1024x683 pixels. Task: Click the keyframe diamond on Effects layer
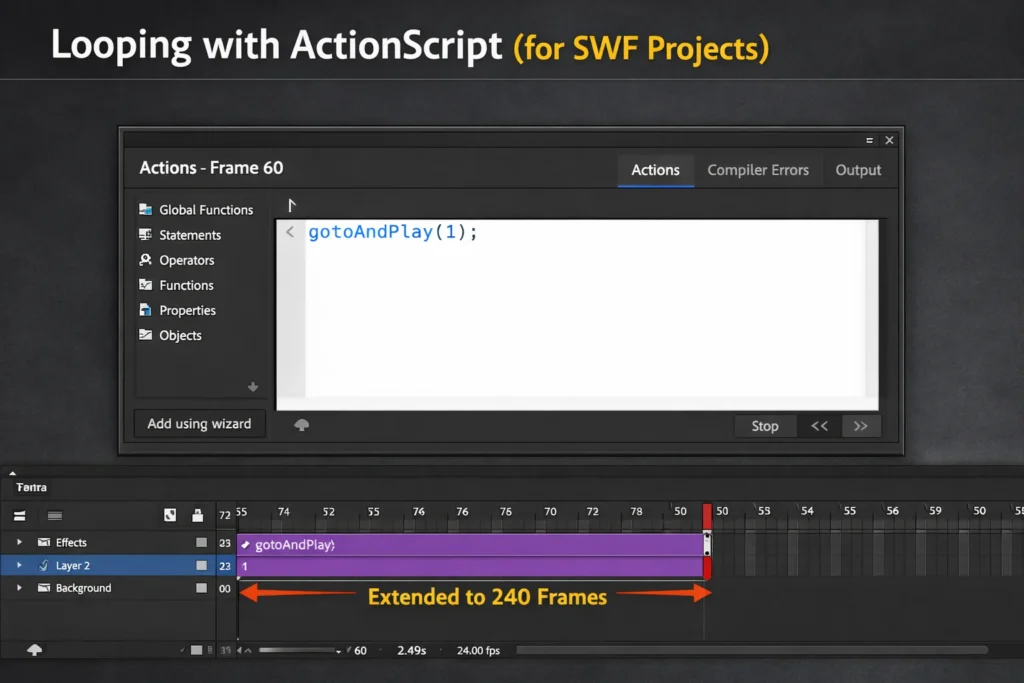pyautogui.click(x=246, y=545)
